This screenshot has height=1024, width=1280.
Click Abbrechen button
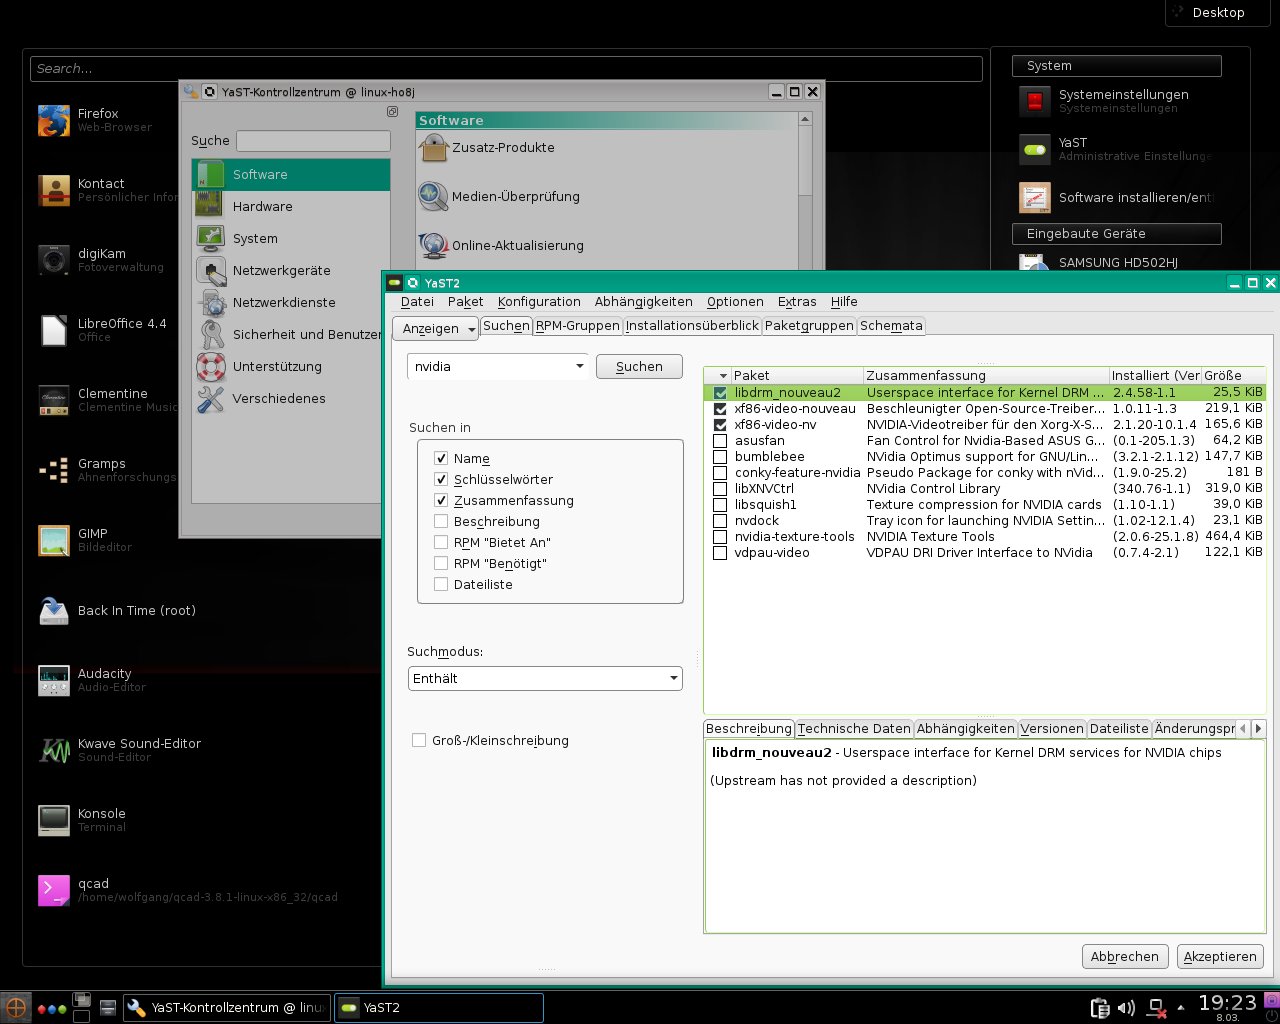pyautogui.click(x=1124, y=956)
